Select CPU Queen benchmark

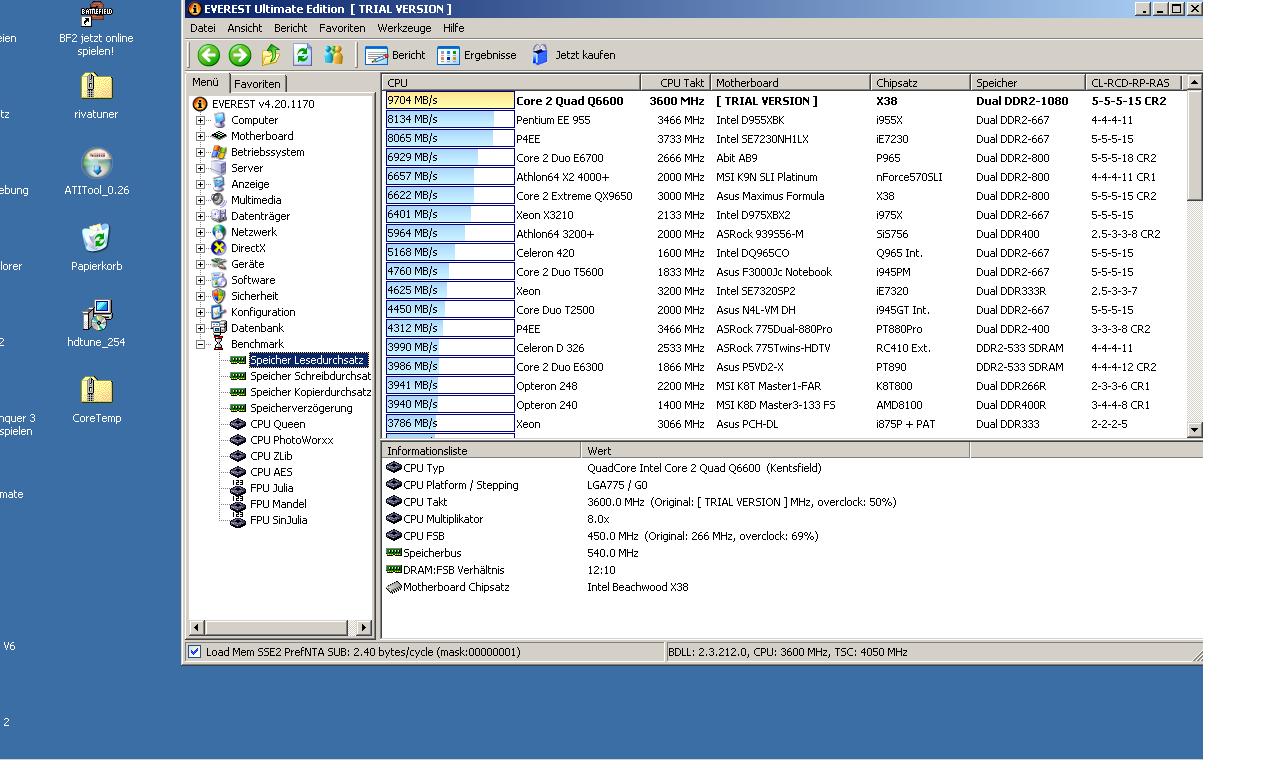(x=278, y=424)
